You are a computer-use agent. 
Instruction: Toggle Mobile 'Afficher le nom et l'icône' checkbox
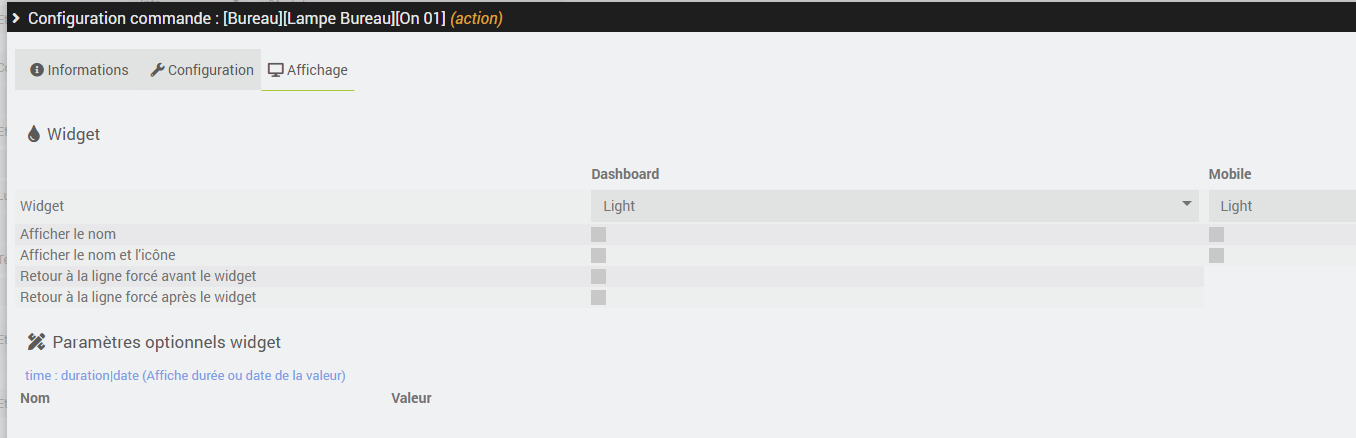[1216, 255]
